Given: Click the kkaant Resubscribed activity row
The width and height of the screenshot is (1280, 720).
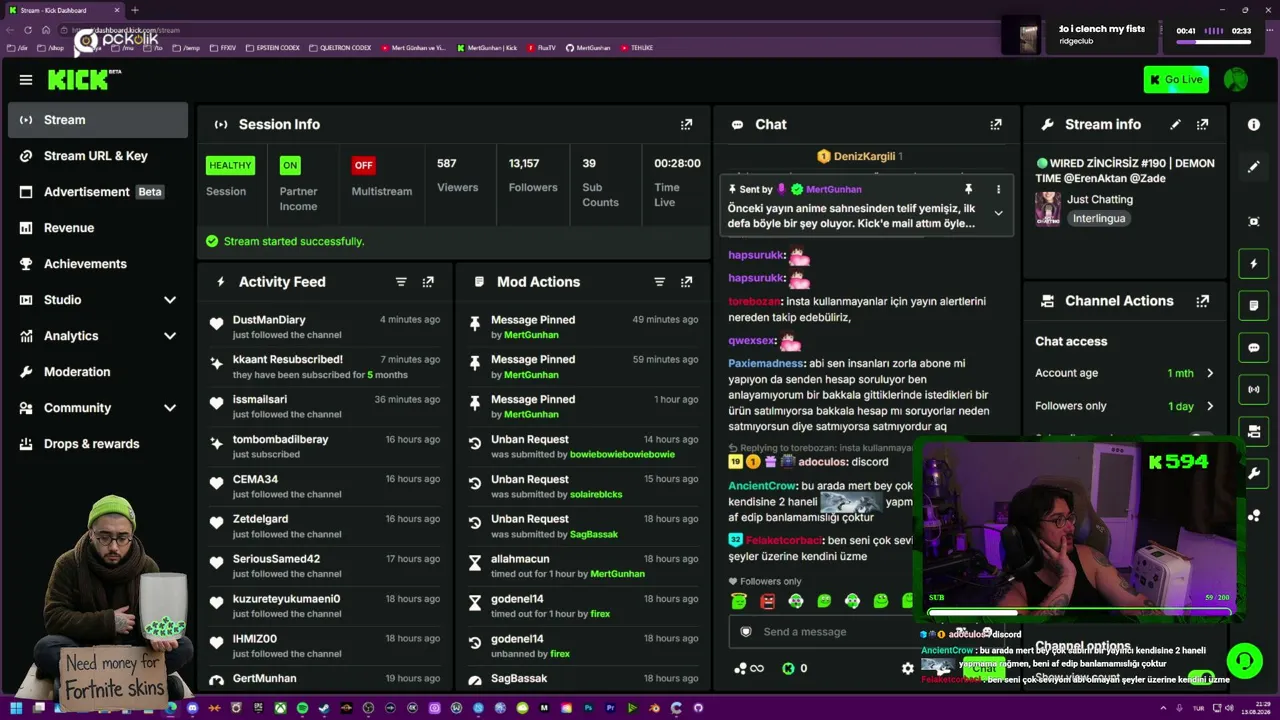Looking at the screenshot, I should tap(326, 367).
